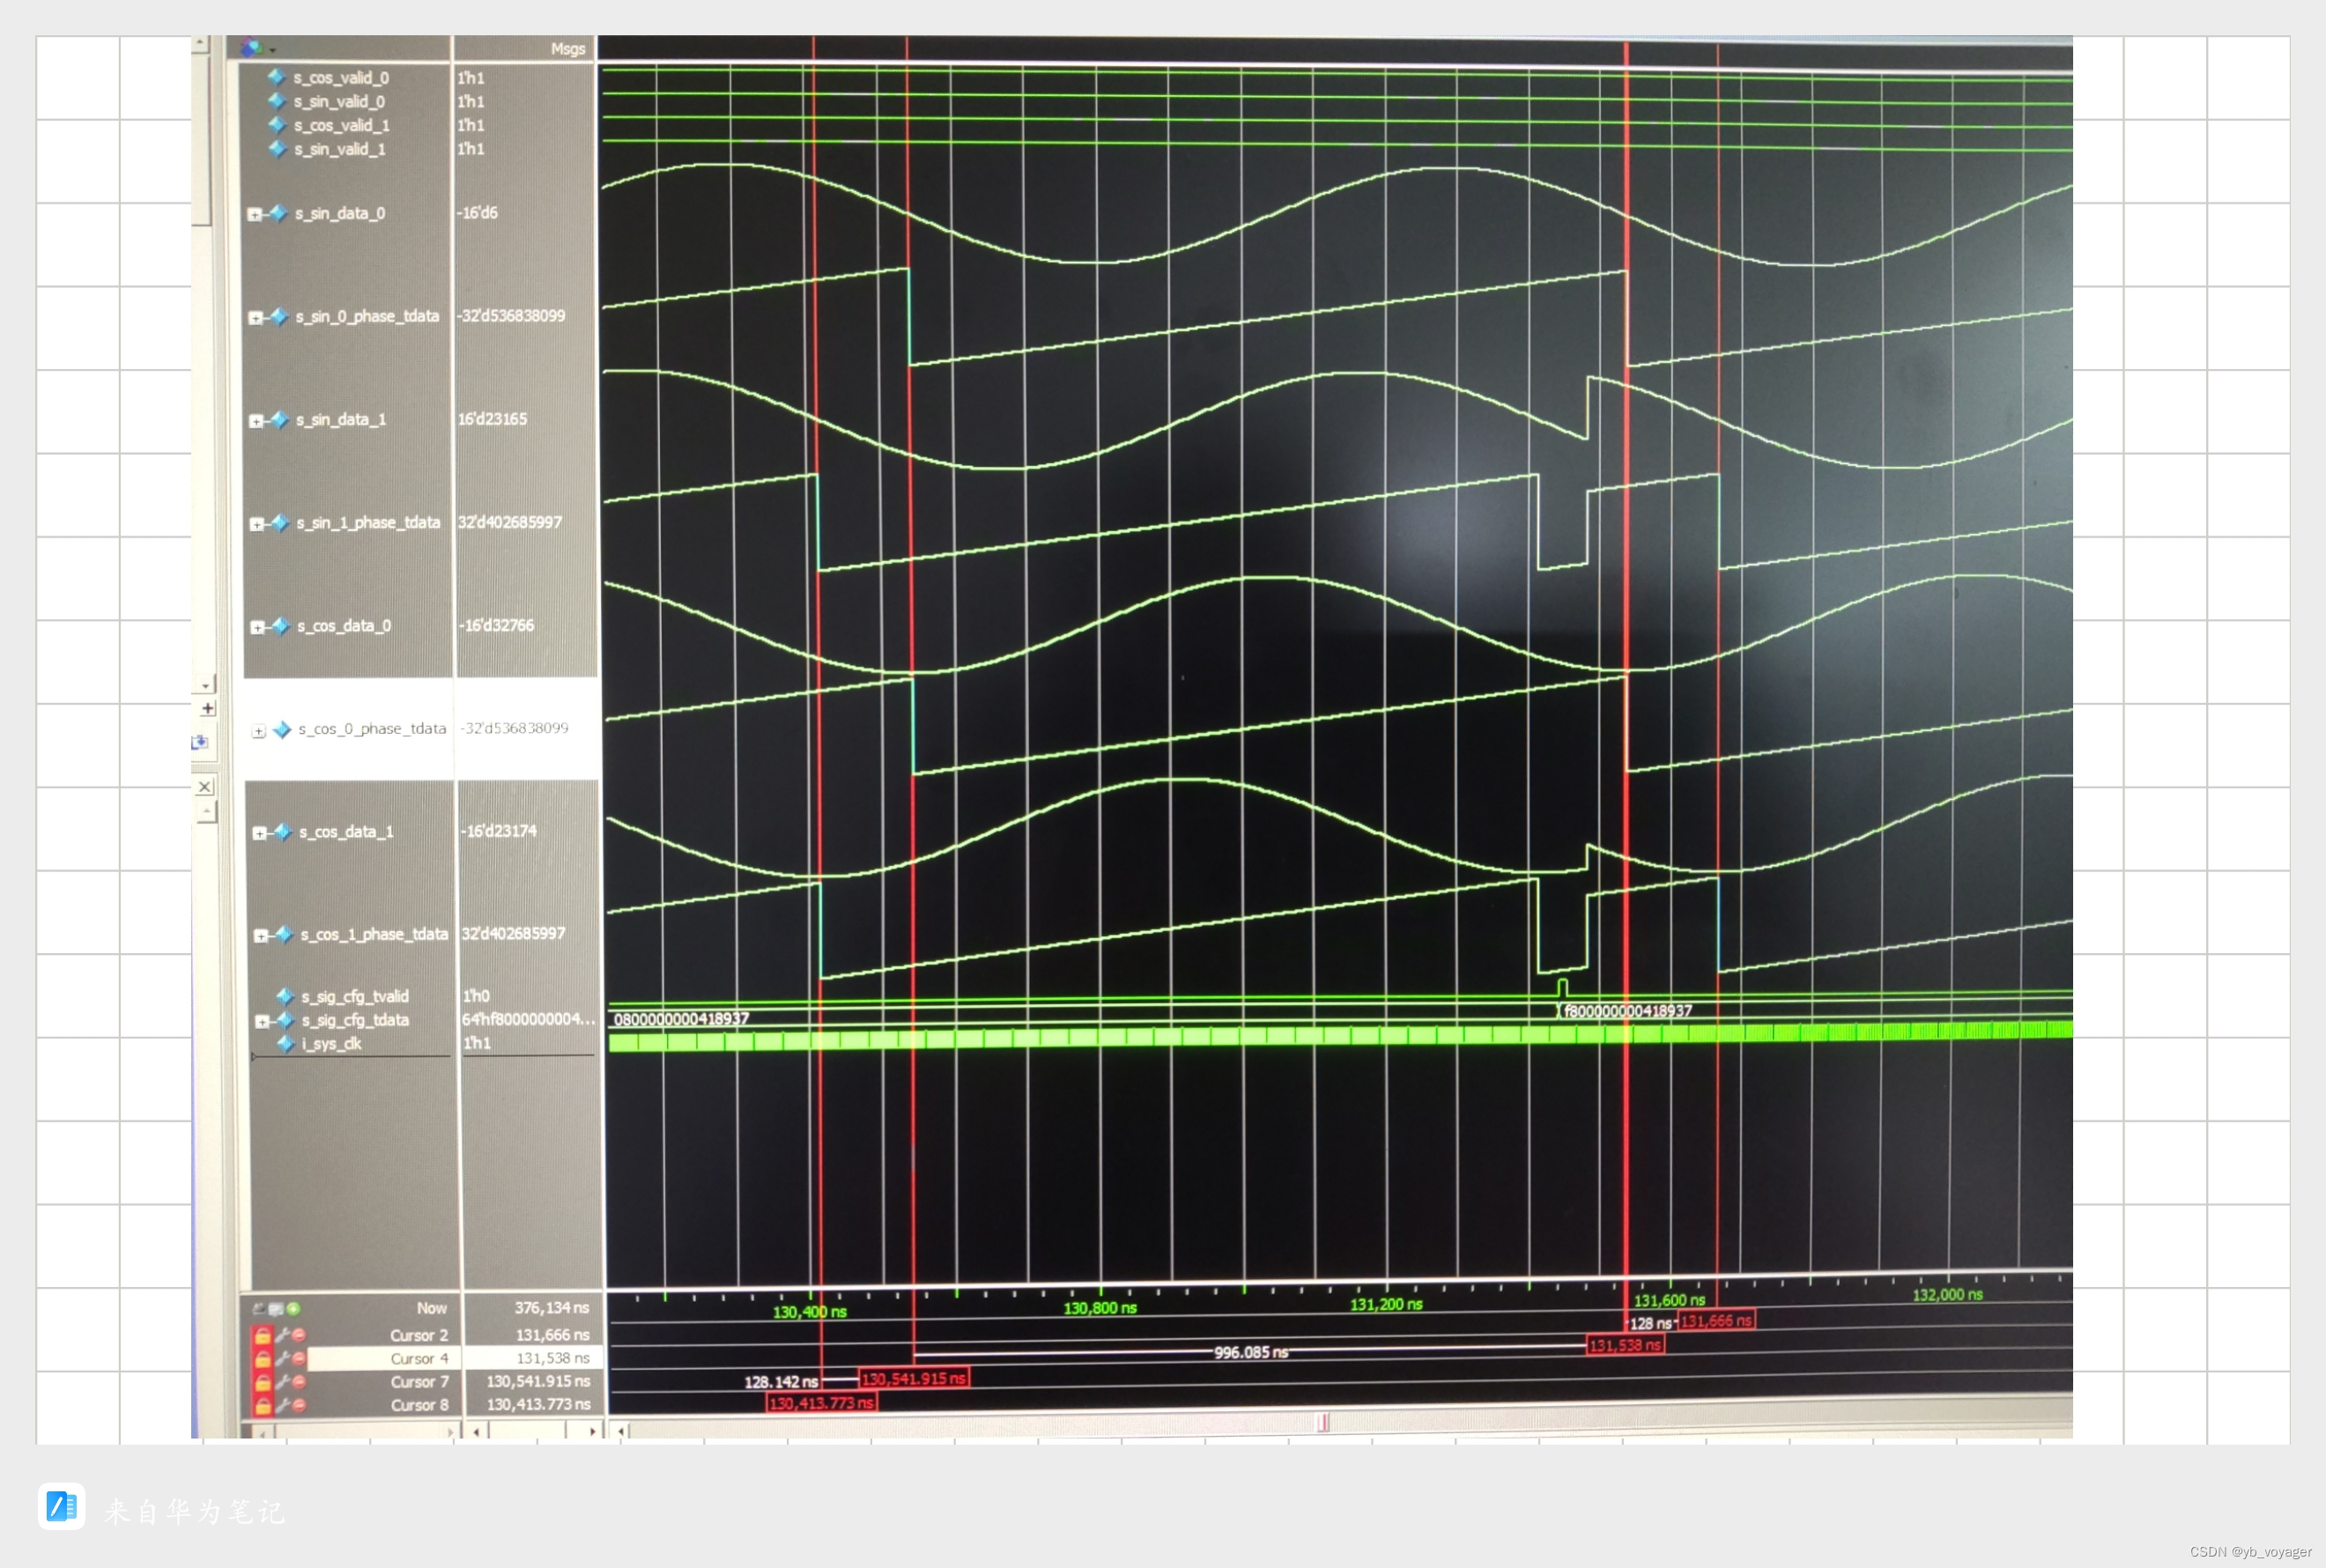This screenshot has width=2326, height=1568.
Task: Select the Cursor 2 label
Action: (x=419, y=1336)
